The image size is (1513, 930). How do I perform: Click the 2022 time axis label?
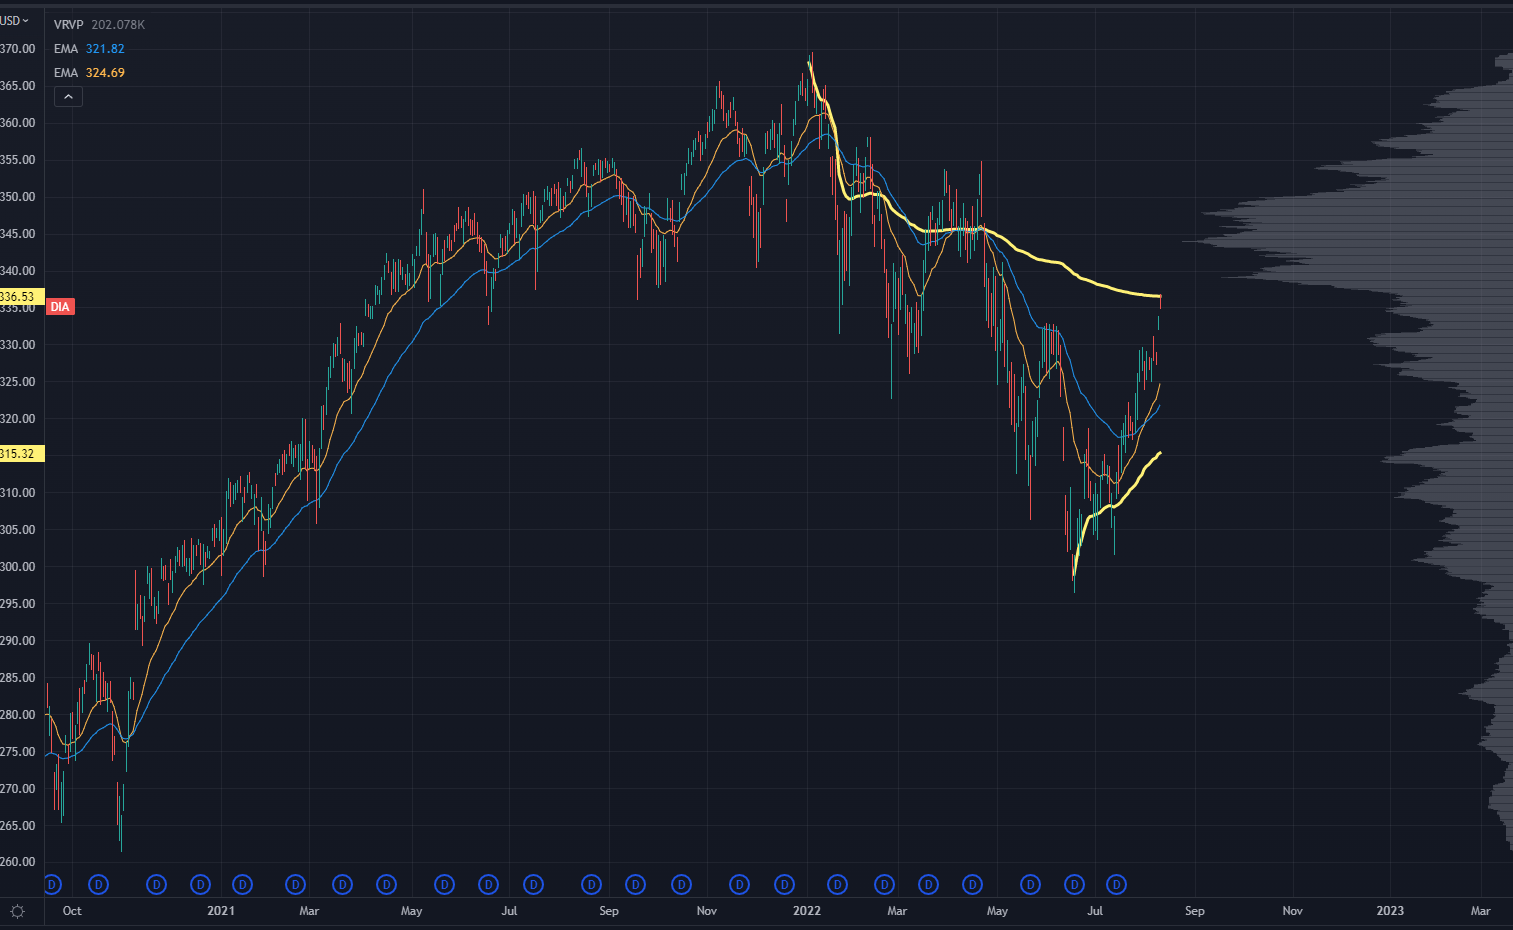click(806, 911)
